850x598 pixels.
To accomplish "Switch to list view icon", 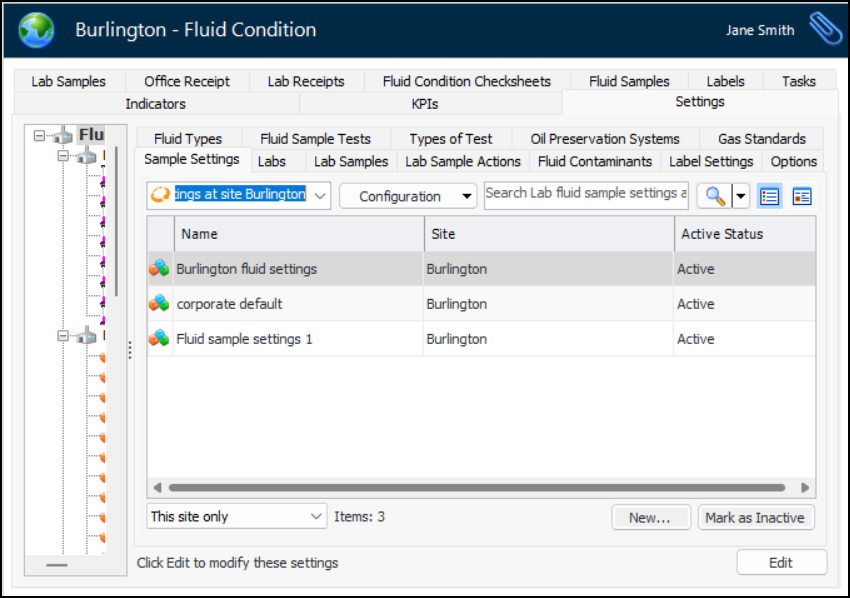I will click(769, 196).
